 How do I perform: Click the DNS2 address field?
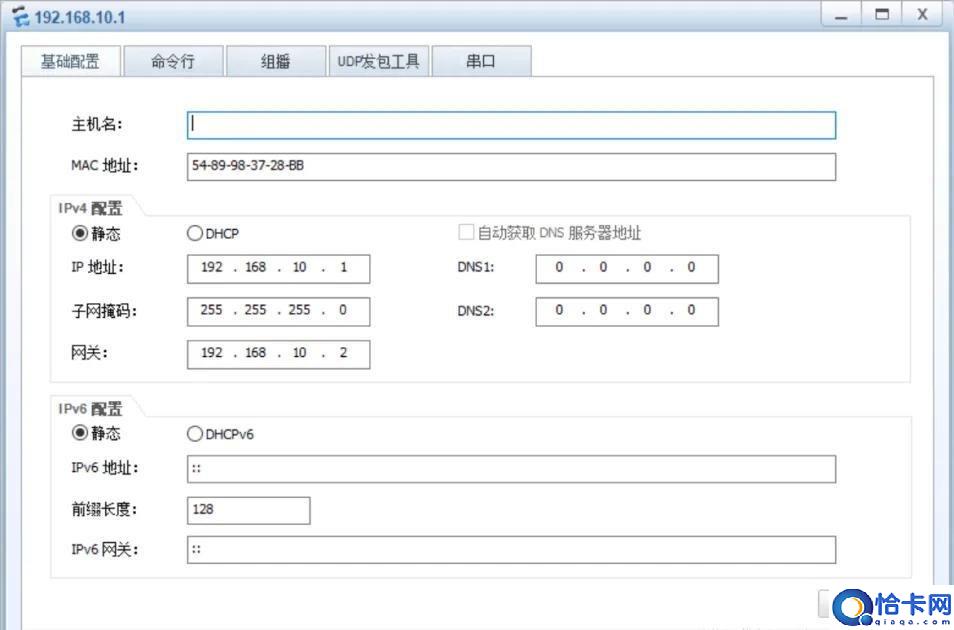627,311
